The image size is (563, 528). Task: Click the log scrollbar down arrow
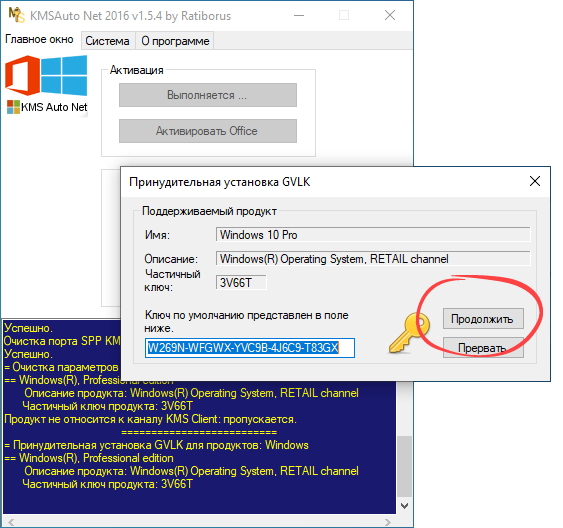coord(404,506)
